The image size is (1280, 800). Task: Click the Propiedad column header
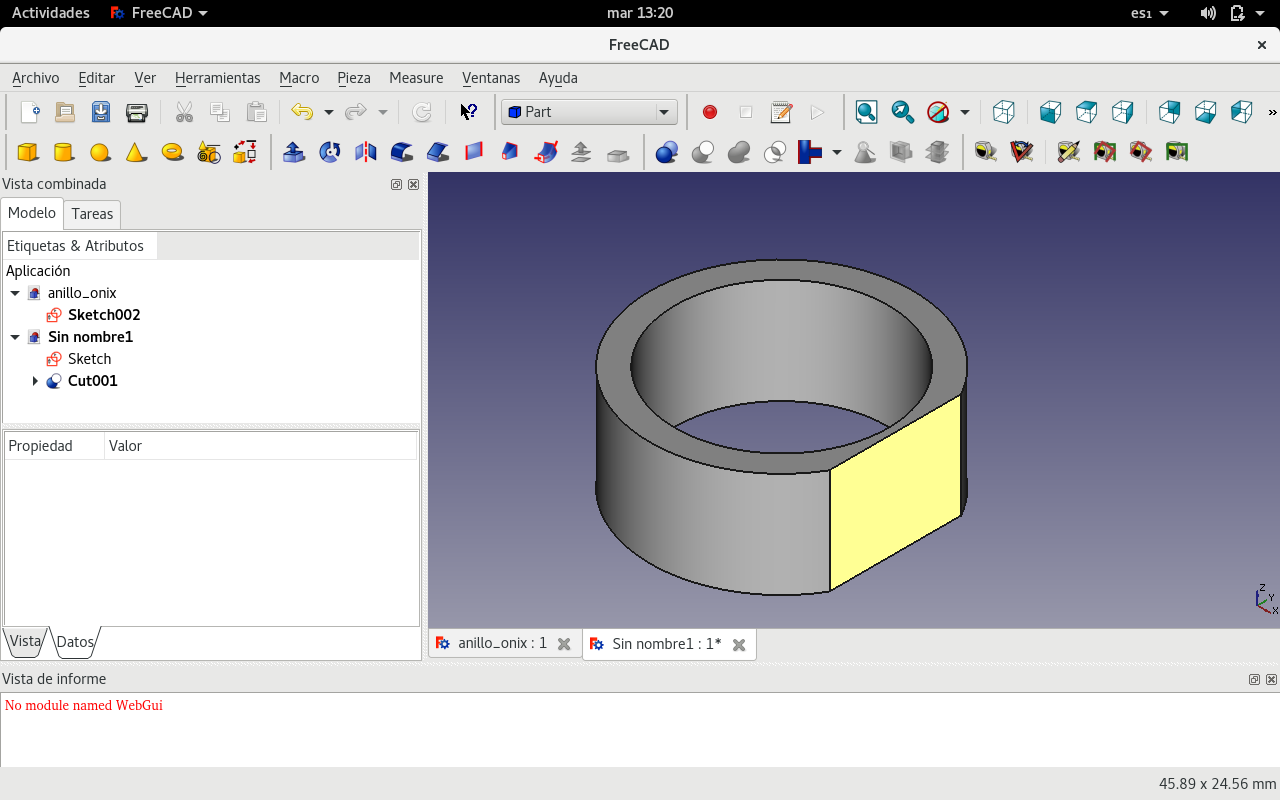(54, 446)
